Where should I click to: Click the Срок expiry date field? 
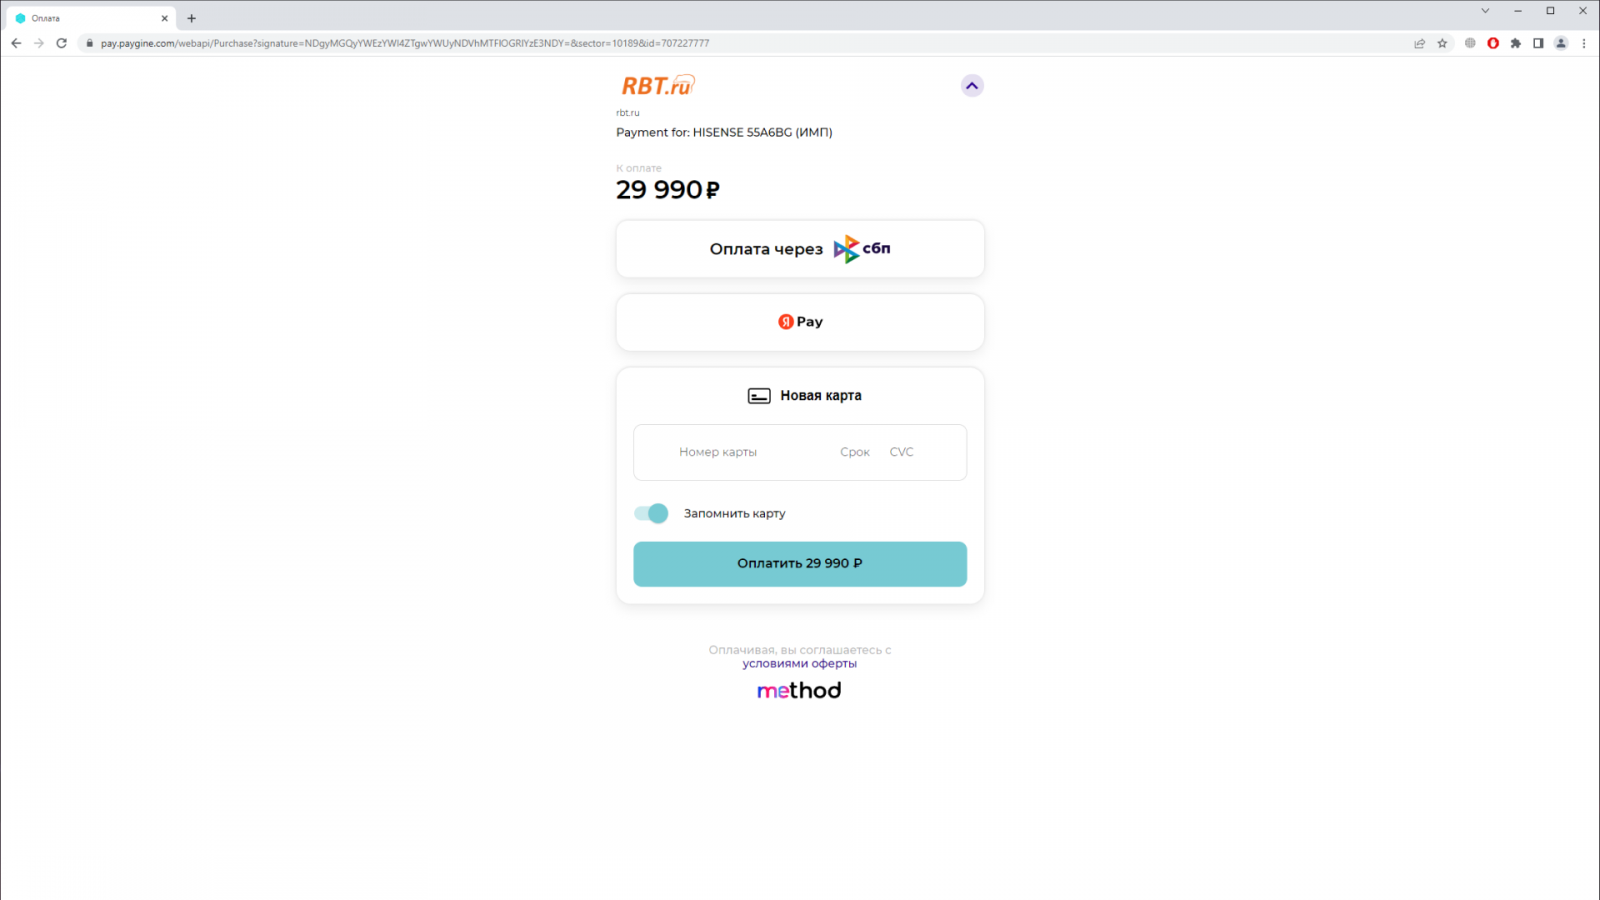tap(855, 452)
